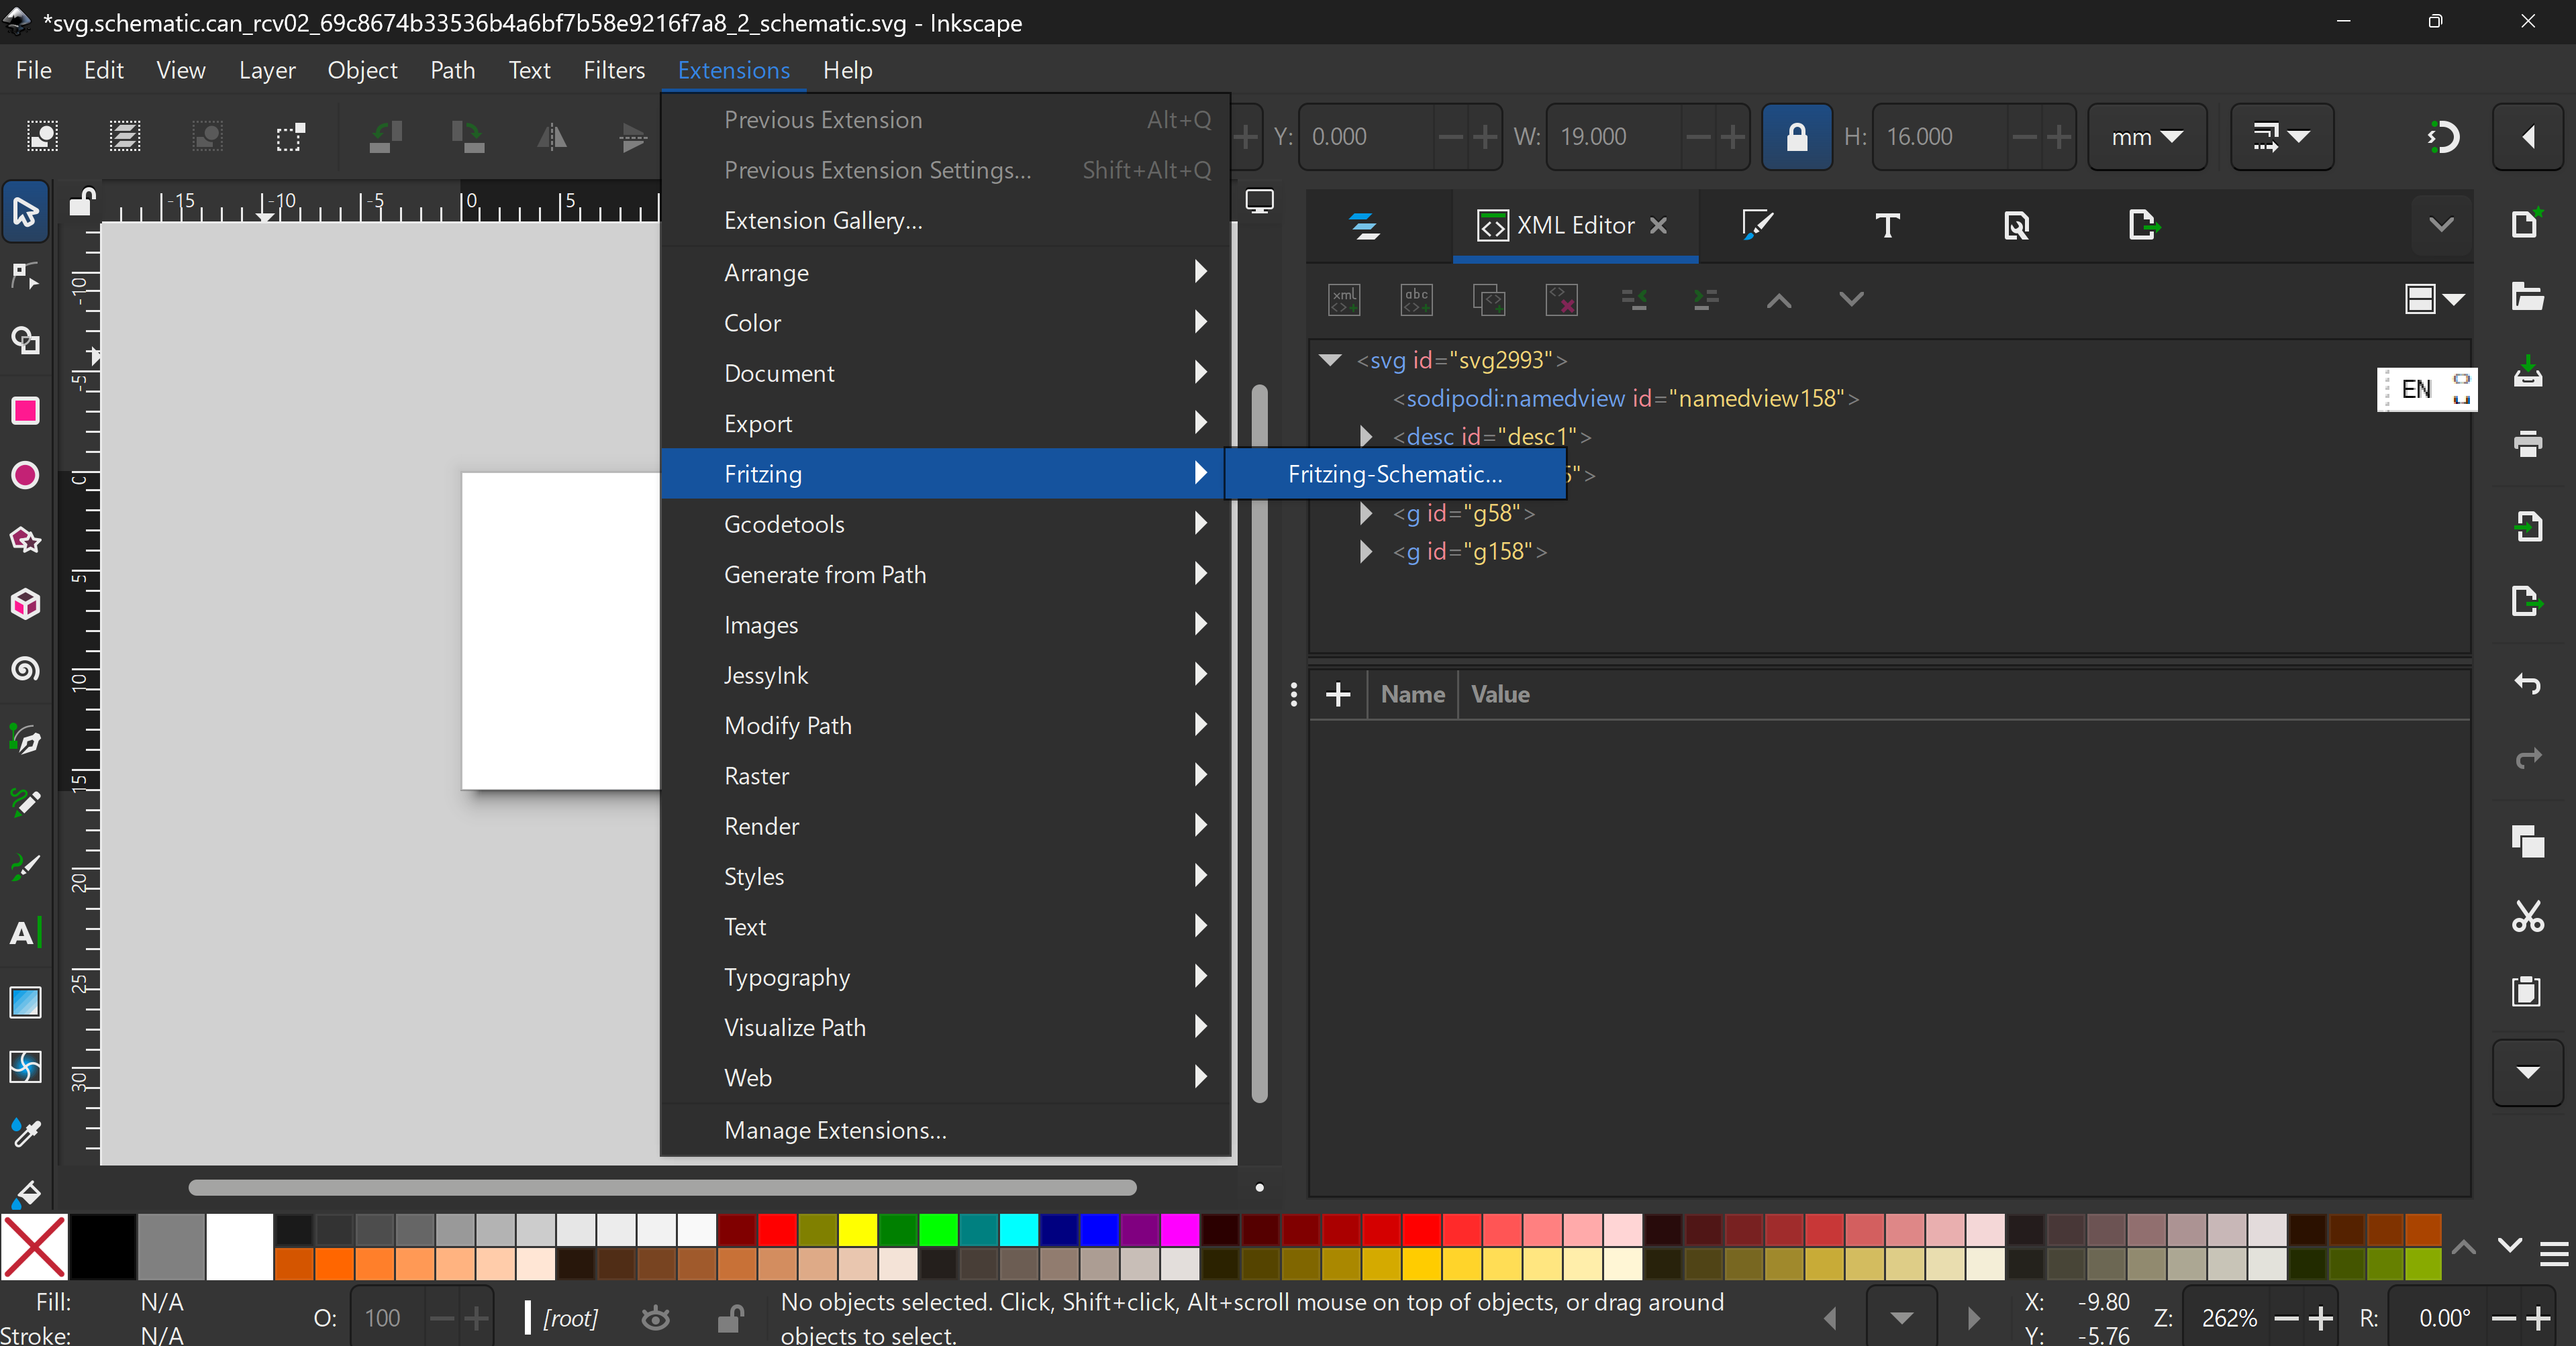Screen dimensions: 2576x1346
Task: Pick the yellow color swatch
Action: pos(857,1229)
